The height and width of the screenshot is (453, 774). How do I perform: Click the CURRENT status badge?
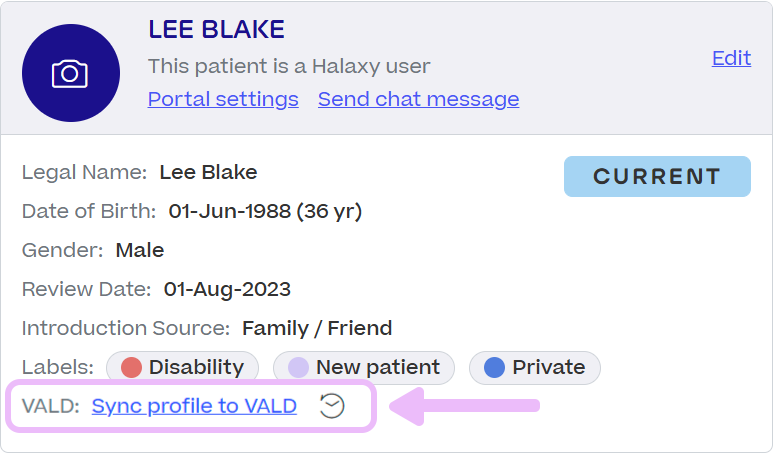[x=657, y=176]
